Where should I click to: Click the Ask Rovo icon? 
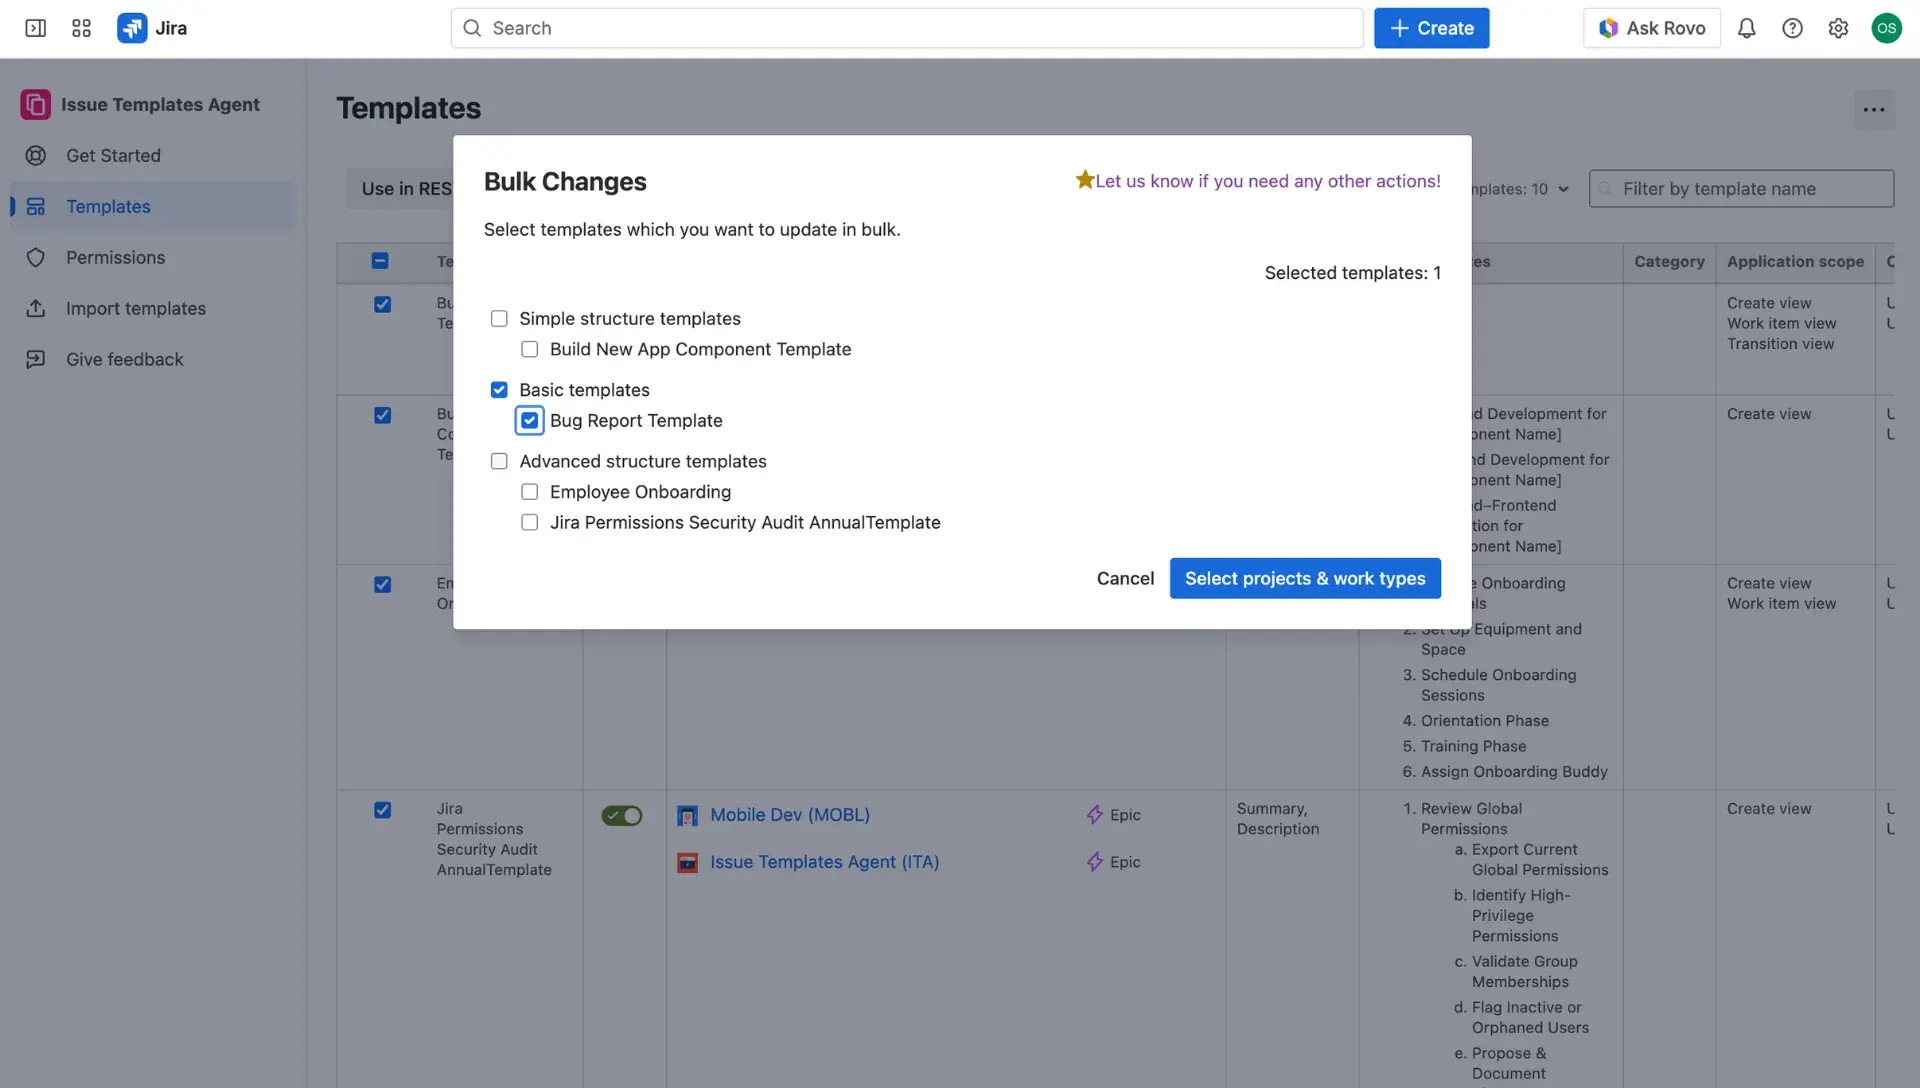1608,28
